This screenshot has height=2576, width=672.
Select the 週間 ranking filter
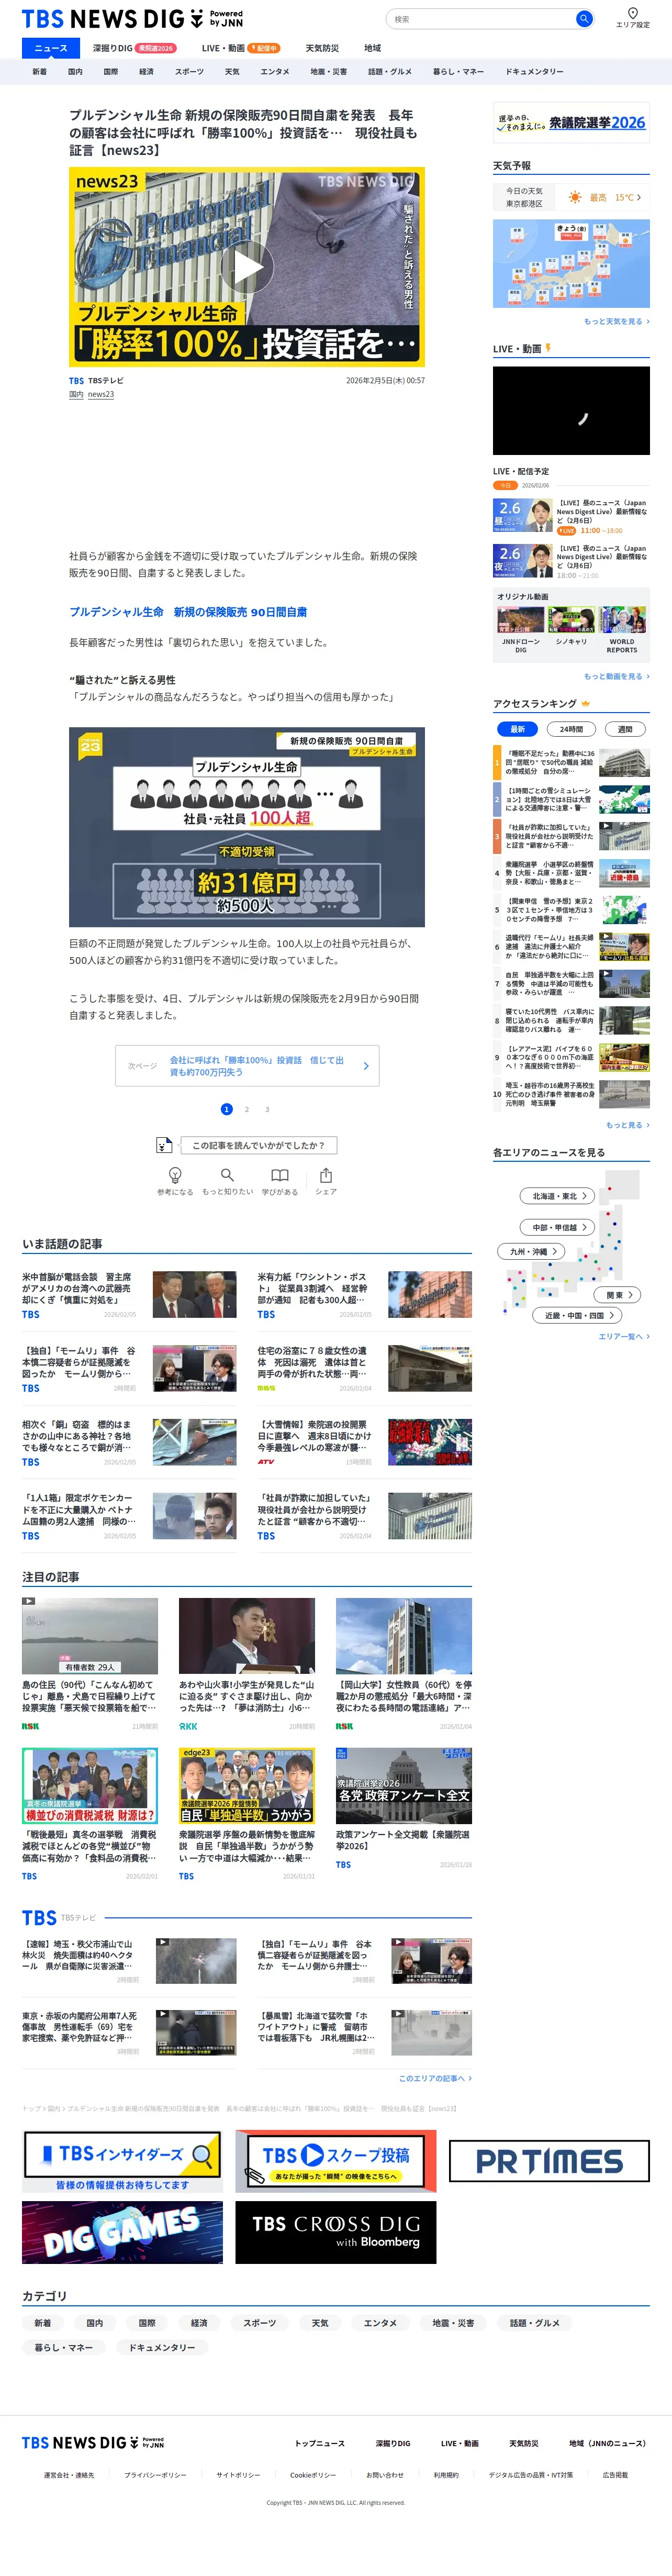coord(625,729)
